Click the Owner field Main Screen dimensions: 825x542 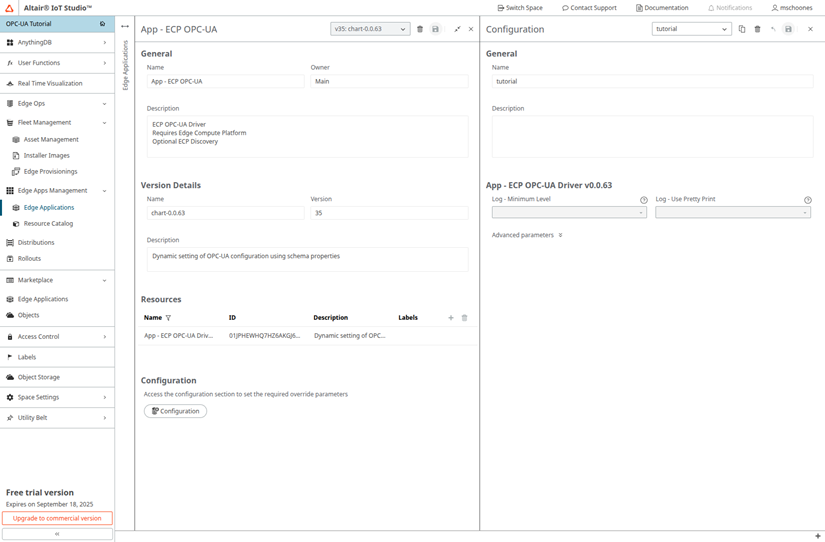pos(389,82)
